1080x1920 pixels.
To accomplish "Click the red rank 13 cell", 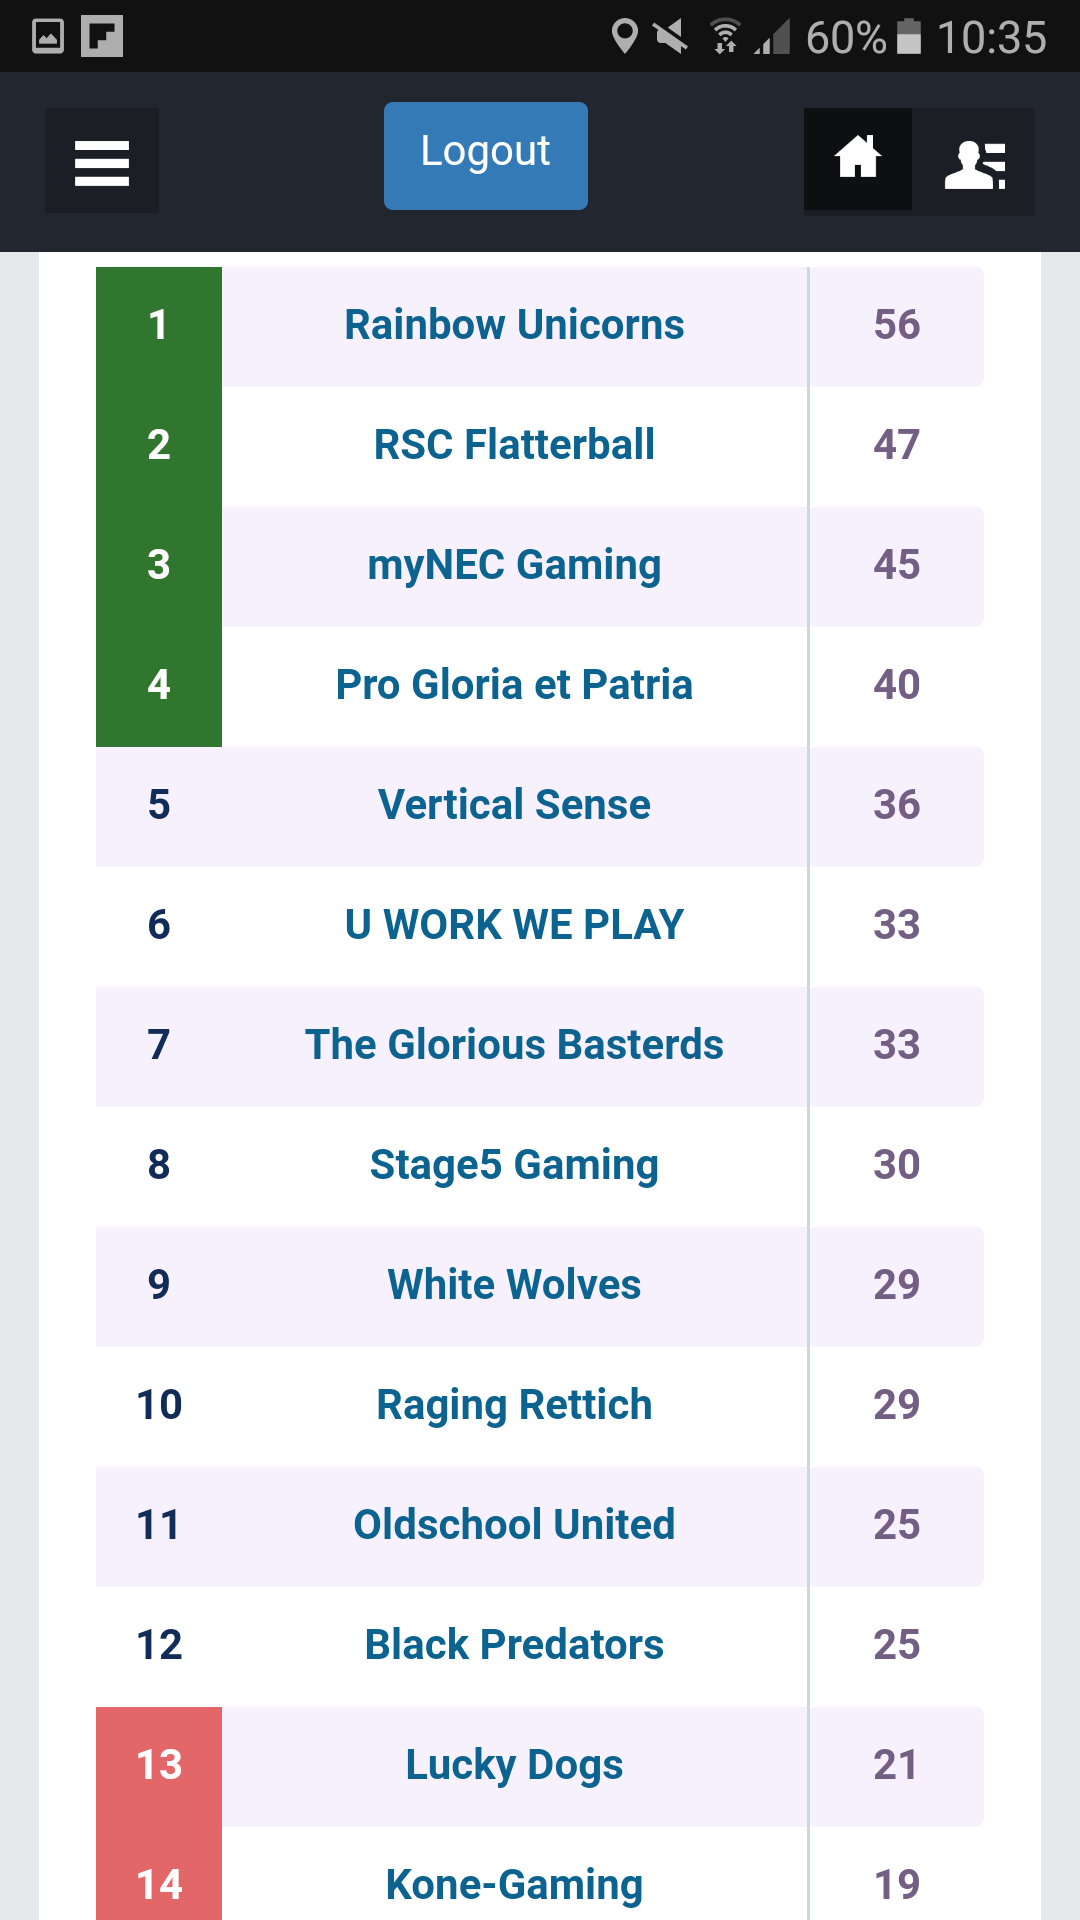I will pos(159,1767).
